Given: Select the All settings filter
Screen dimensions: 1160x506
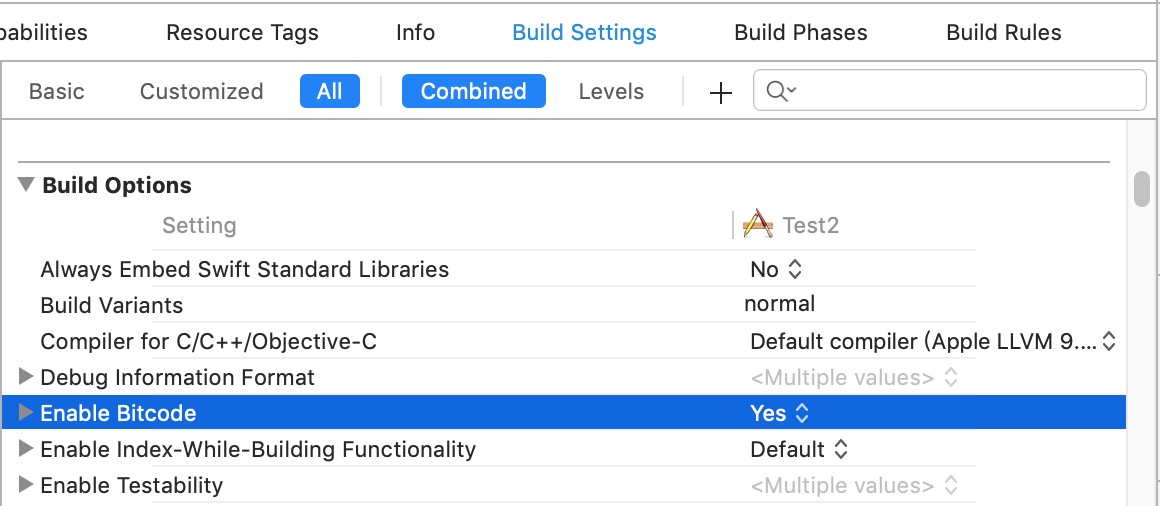Looking at the screenshot, I should point(329,91).
